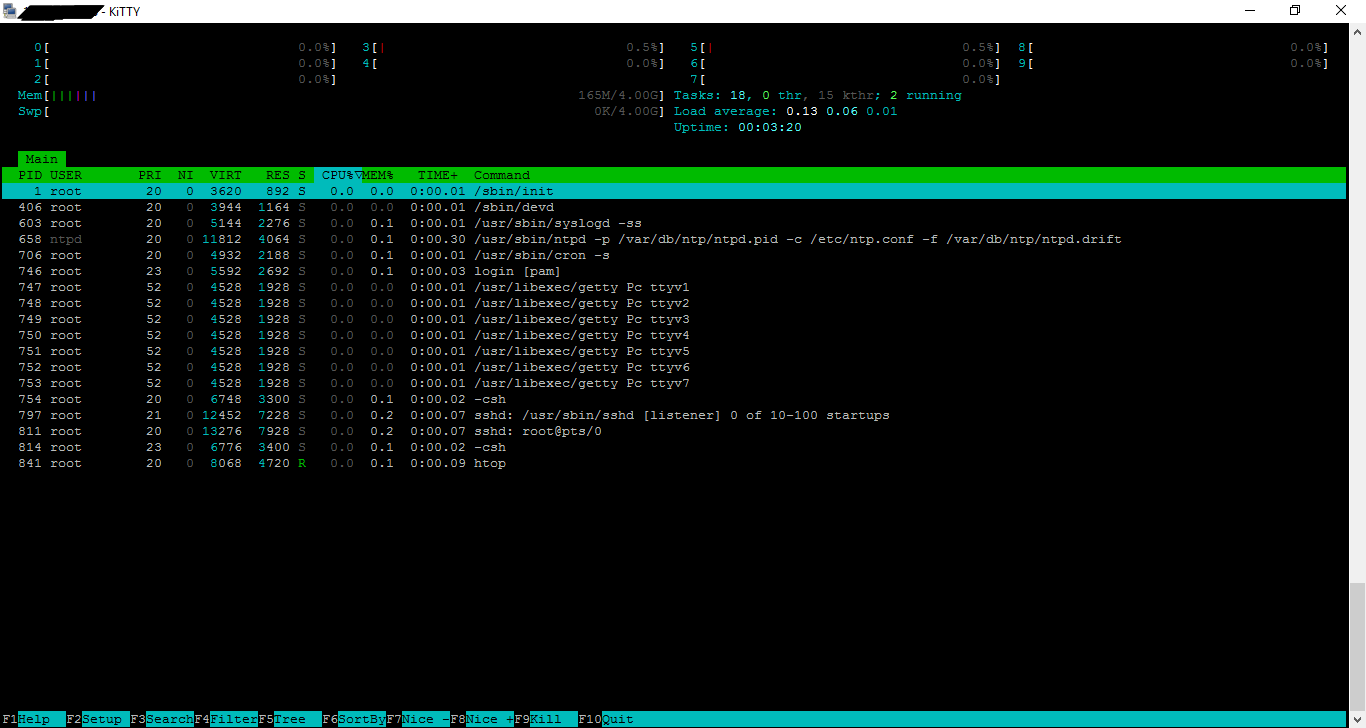Viewport: 1366px width, 728px height.
Task: Click the Command column header
Action: click(x=502, y=175)
